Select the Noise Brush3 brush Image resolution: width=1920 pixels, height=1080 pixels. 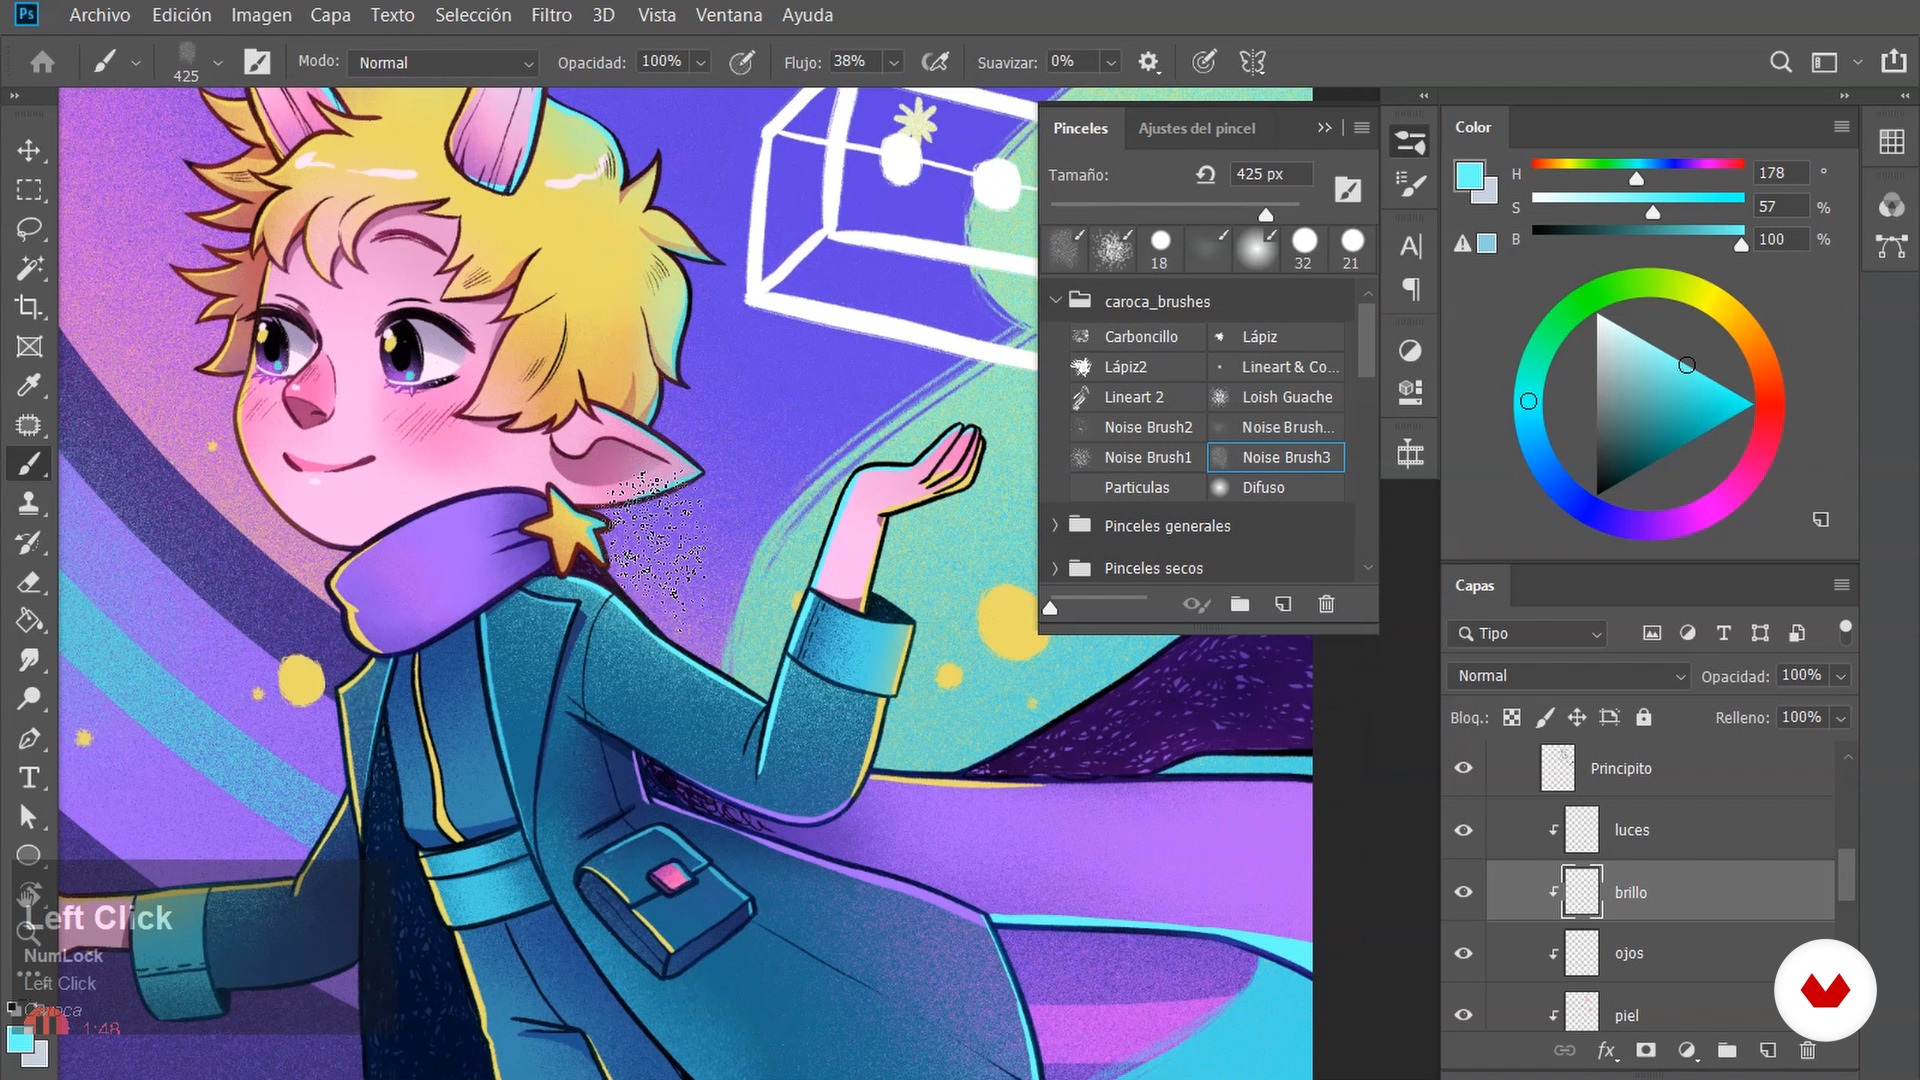pyautogui.click(x=1276, y=457)
